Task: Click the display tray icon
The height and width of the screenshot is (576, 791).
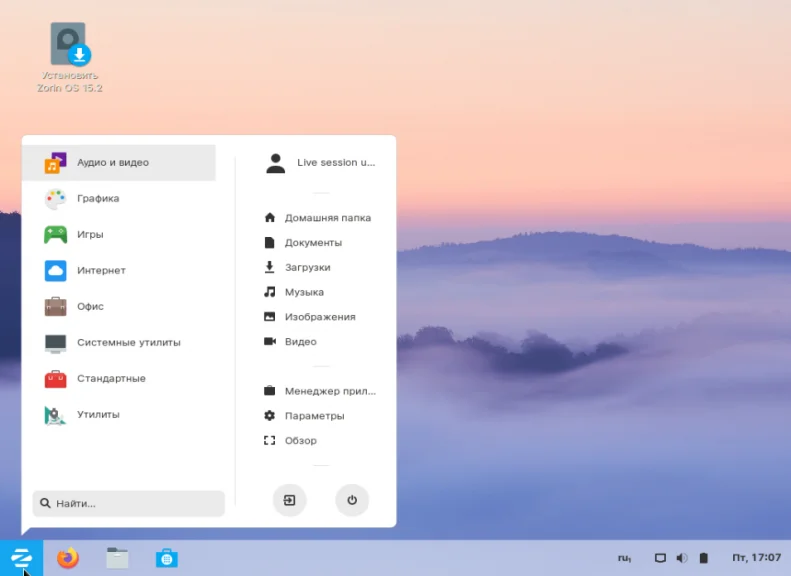Action: pos(660,558)
